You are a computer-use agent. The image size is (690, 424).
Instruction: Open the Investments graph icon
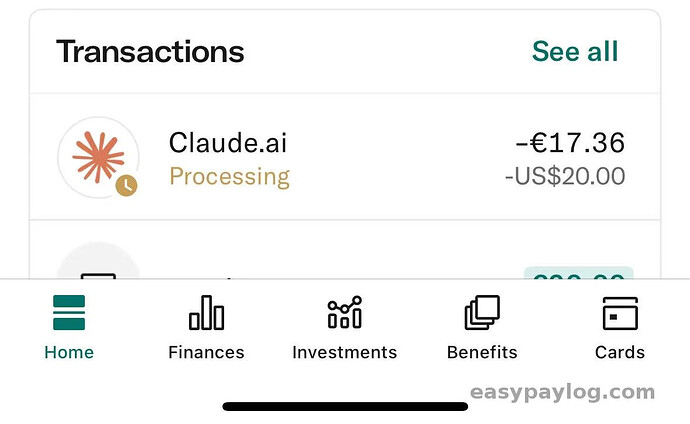point(345,312)
